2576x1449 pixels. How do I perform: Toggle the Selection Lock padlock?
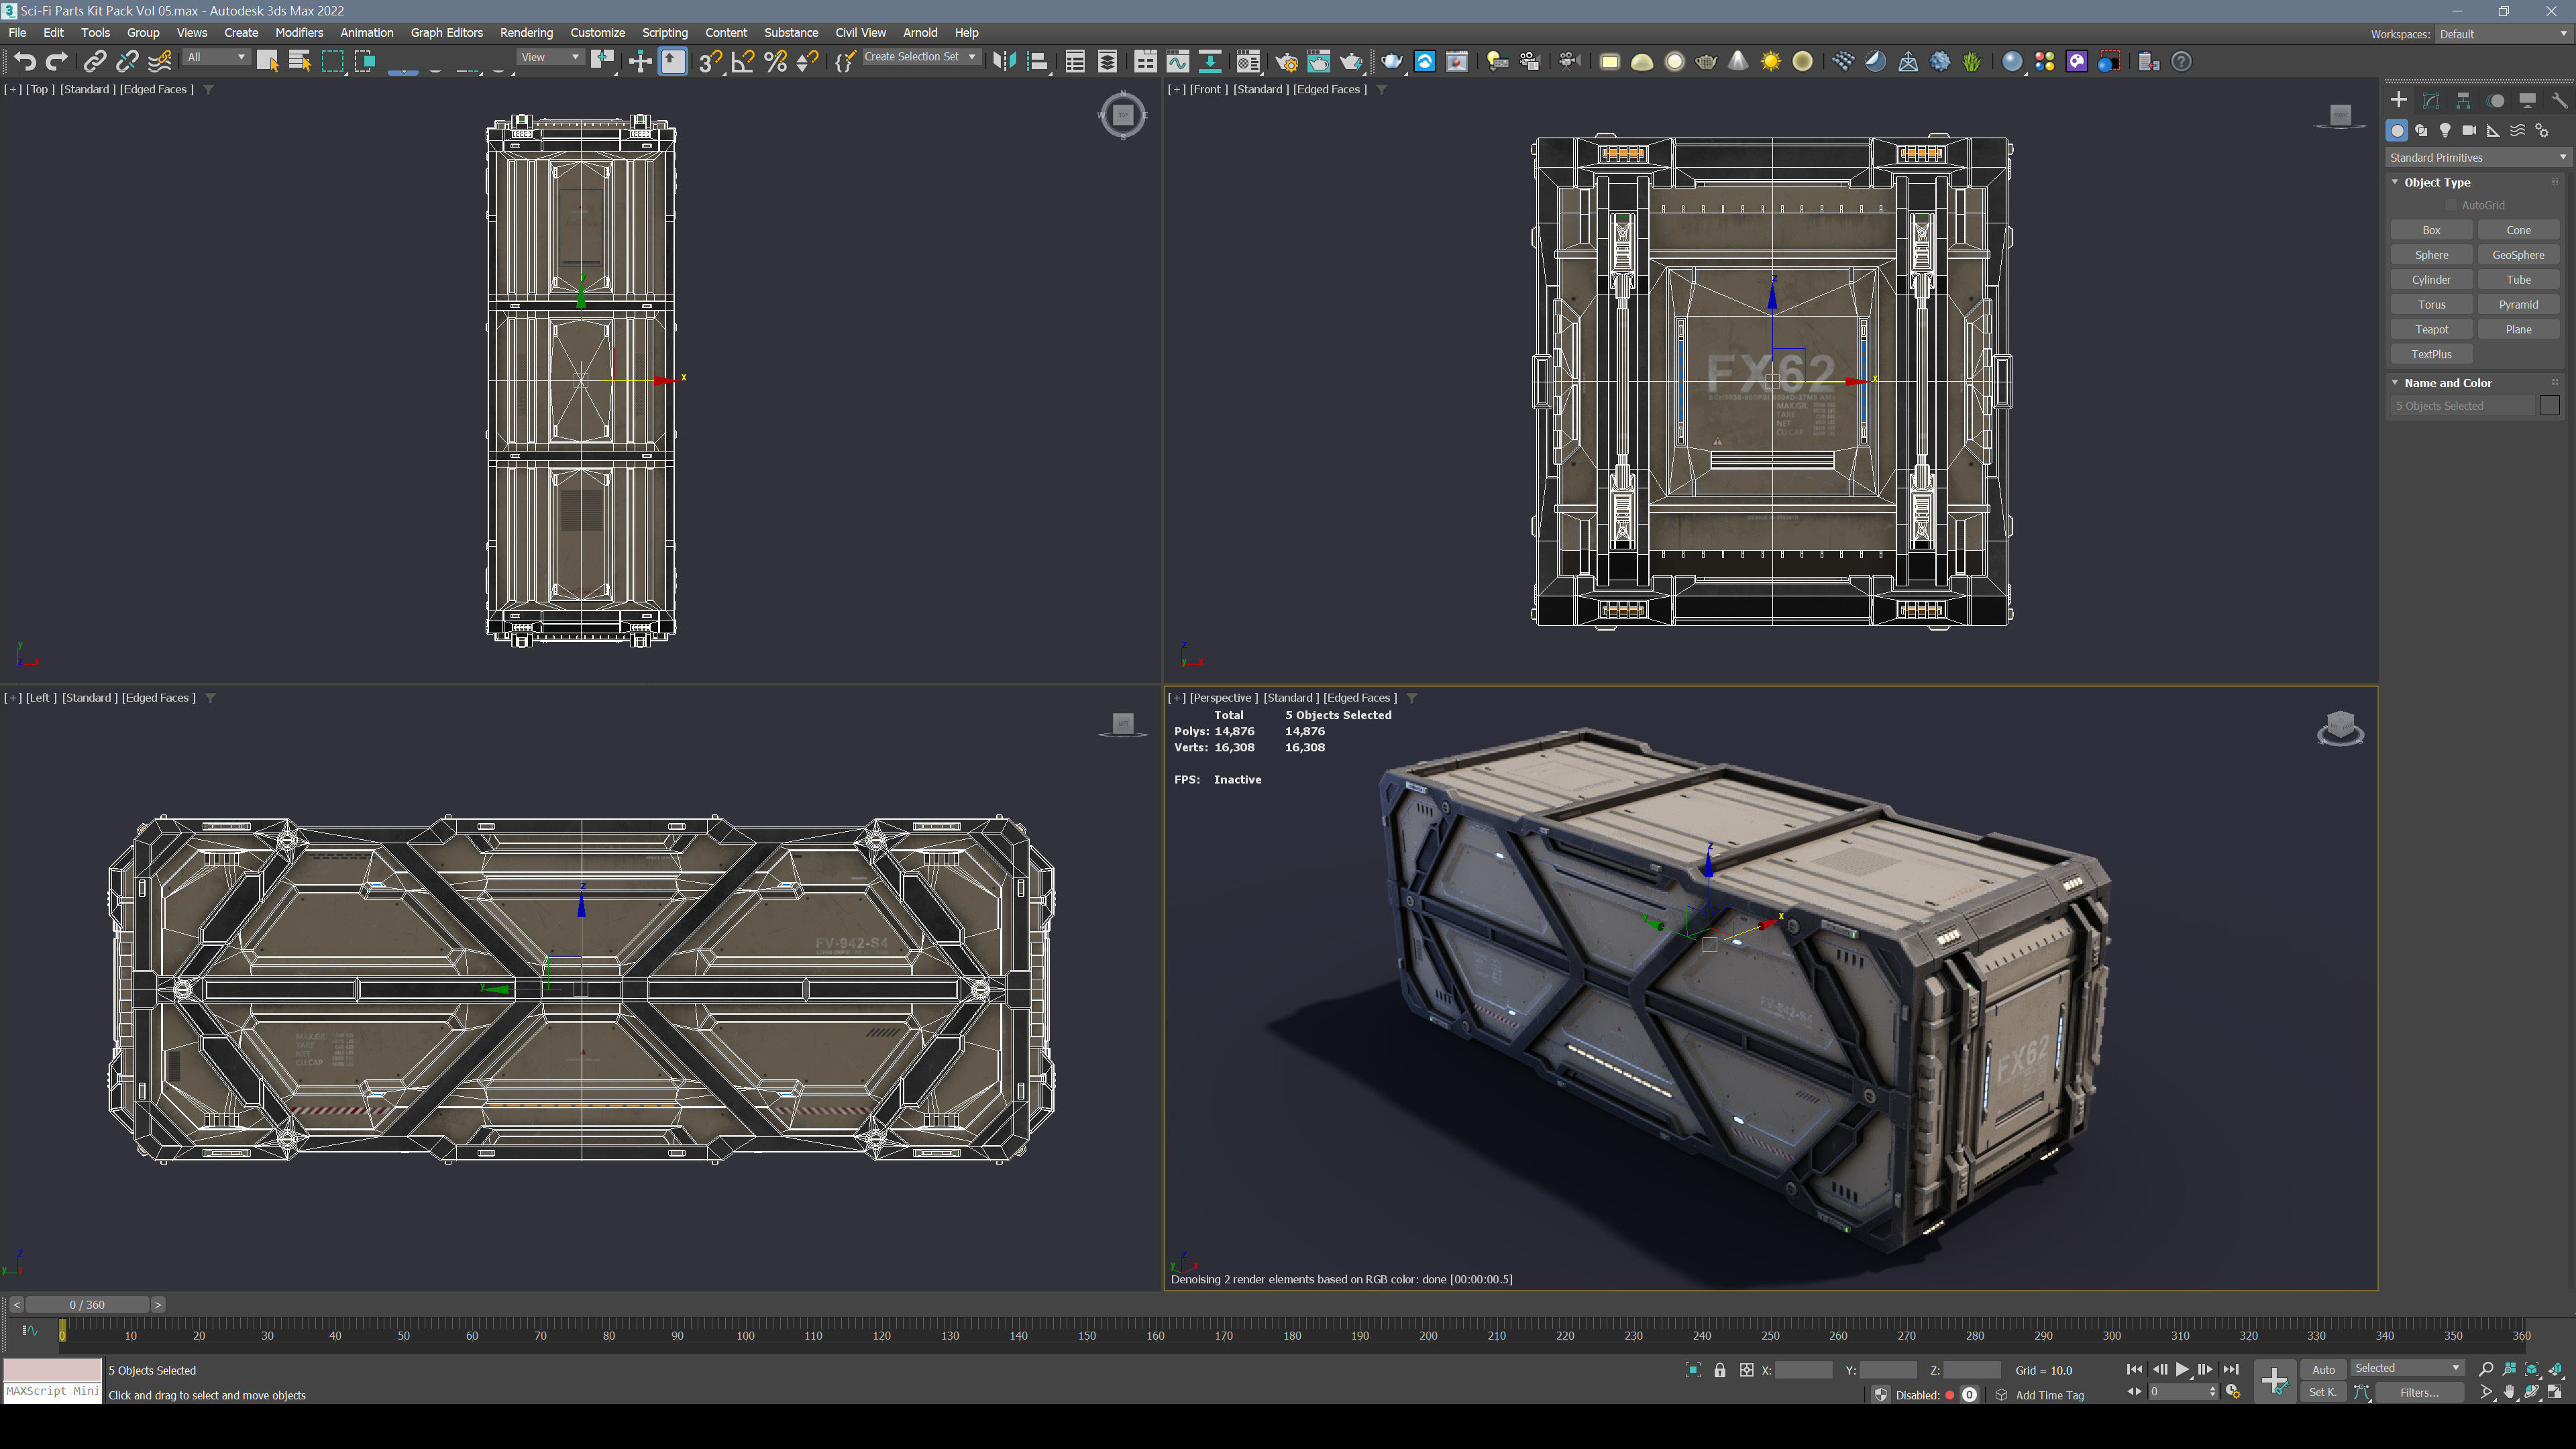pyautogui.click(x=1720, y=1370)
